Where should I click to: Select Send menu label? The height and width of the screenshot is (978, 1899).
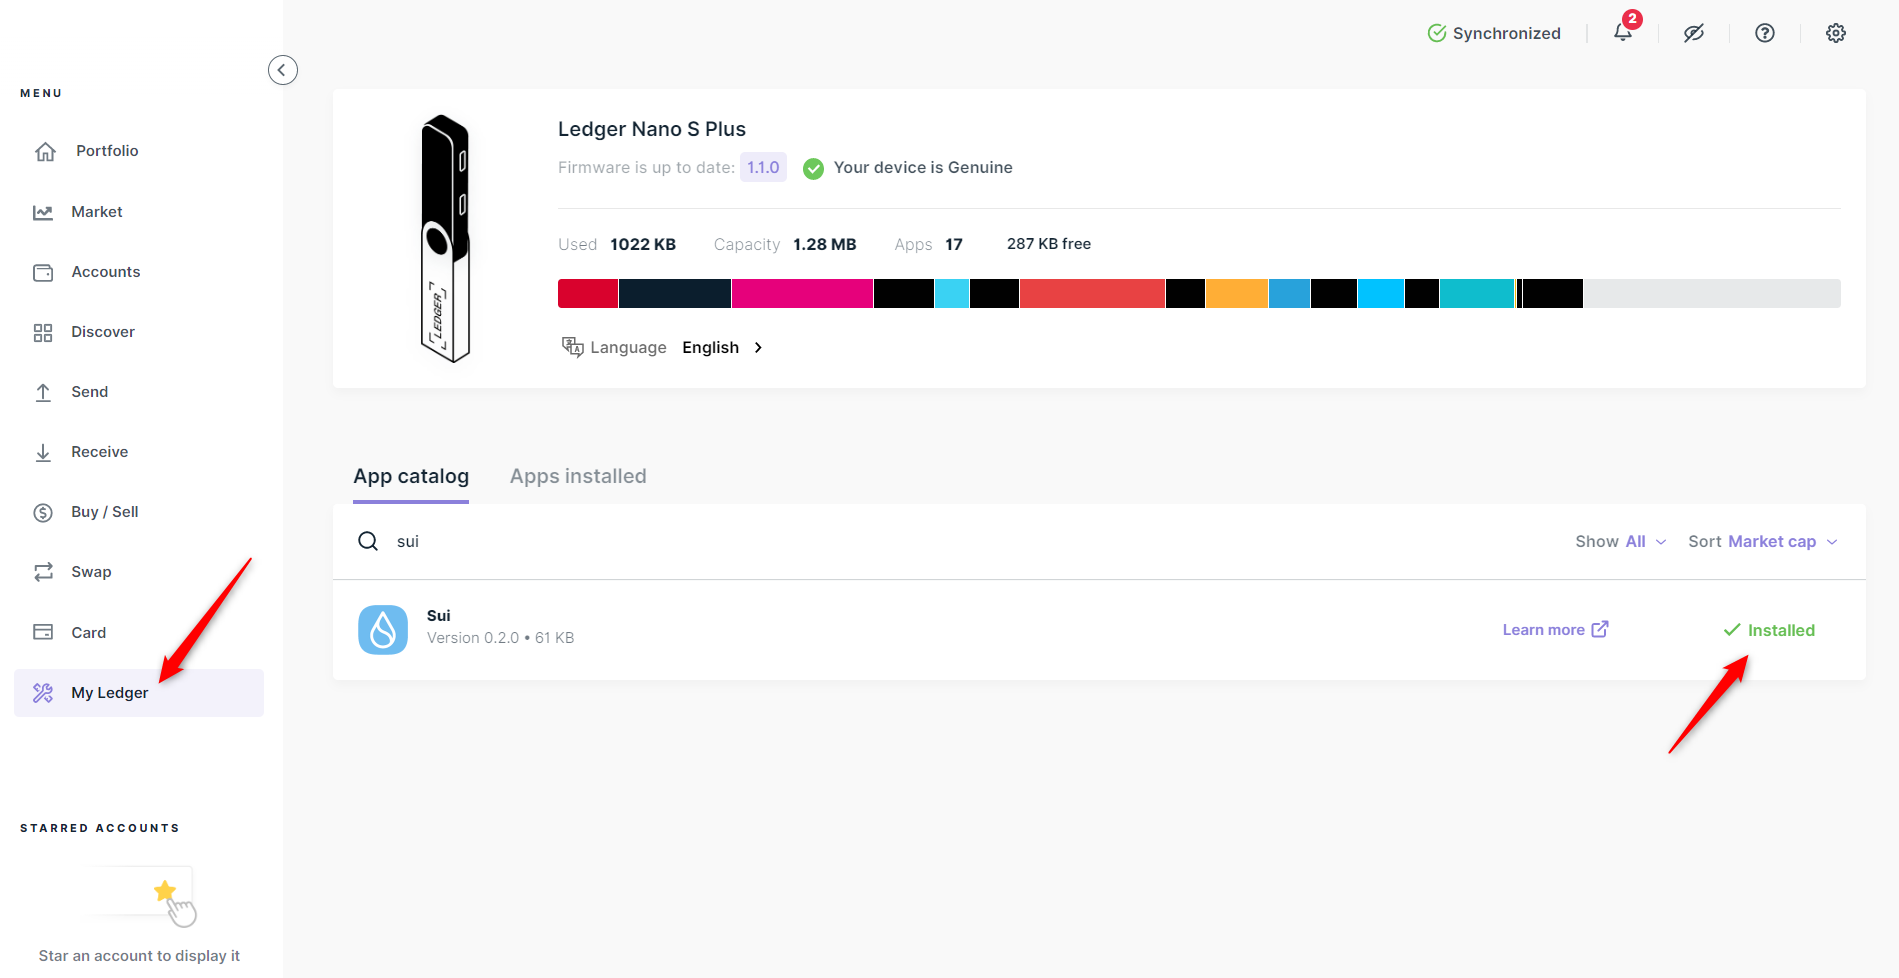coord(90,392)
